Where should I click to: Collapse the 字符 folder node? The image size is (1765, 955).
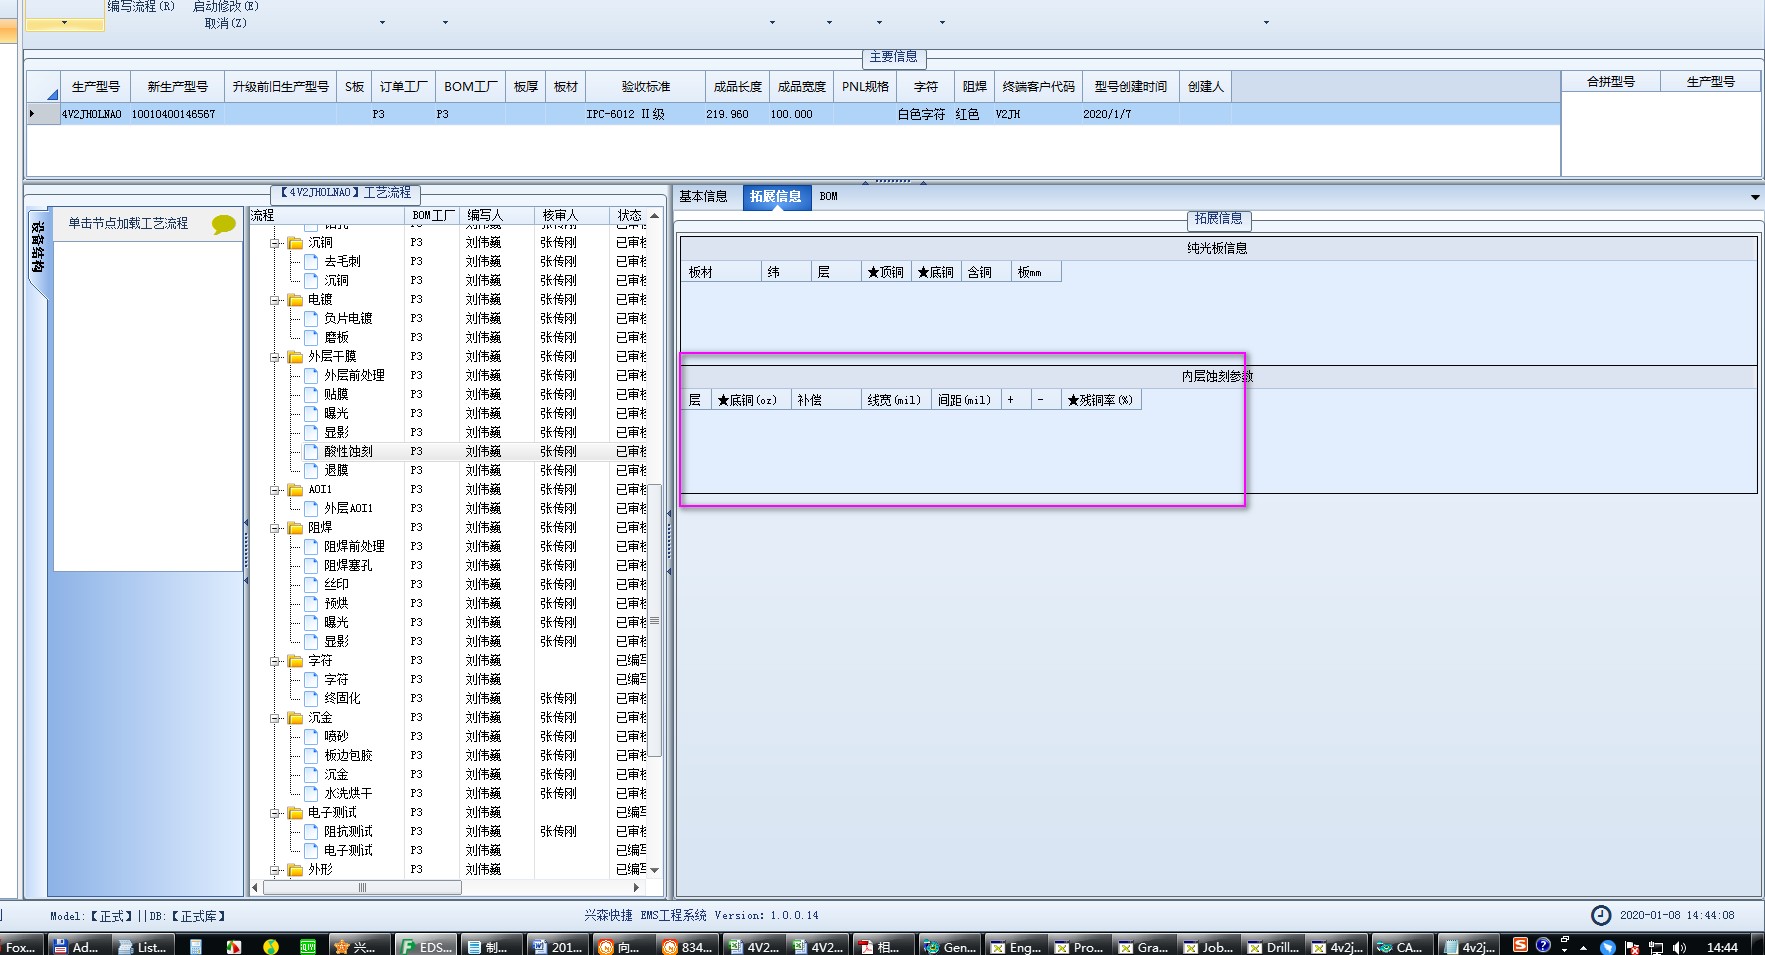click(274, 660)
